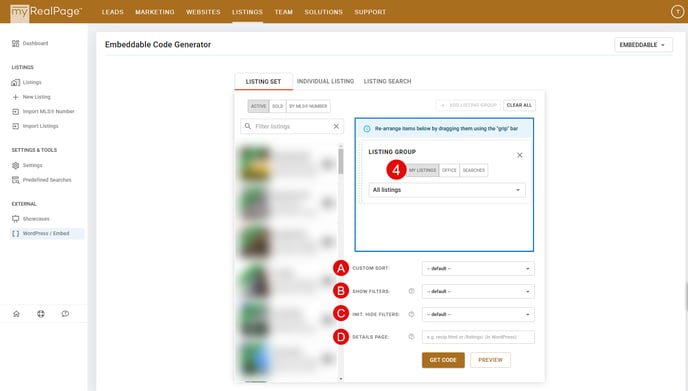The height and width of the screenshot is (391, 688).
Task: Open the All listings dropdown
Action: click(447, 190)
